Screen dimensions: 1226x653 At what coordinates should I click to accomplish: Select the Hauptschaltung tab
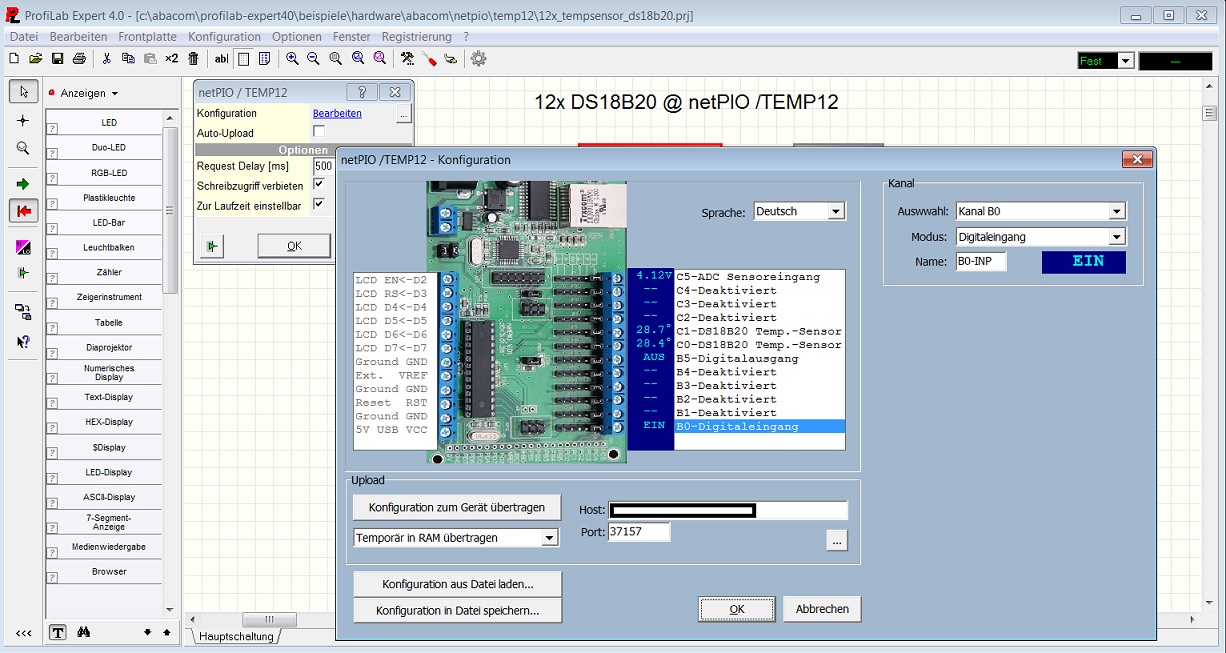click(236, 636)
